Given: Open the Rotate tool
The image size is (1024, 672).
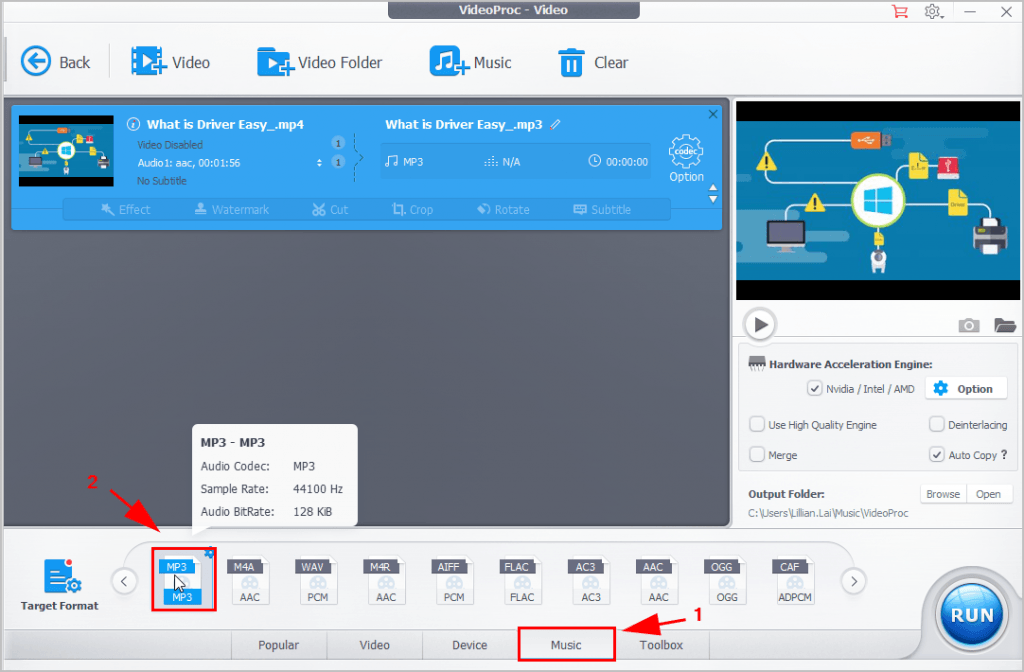Looking at the screenshot, I should tap(503, 210).
